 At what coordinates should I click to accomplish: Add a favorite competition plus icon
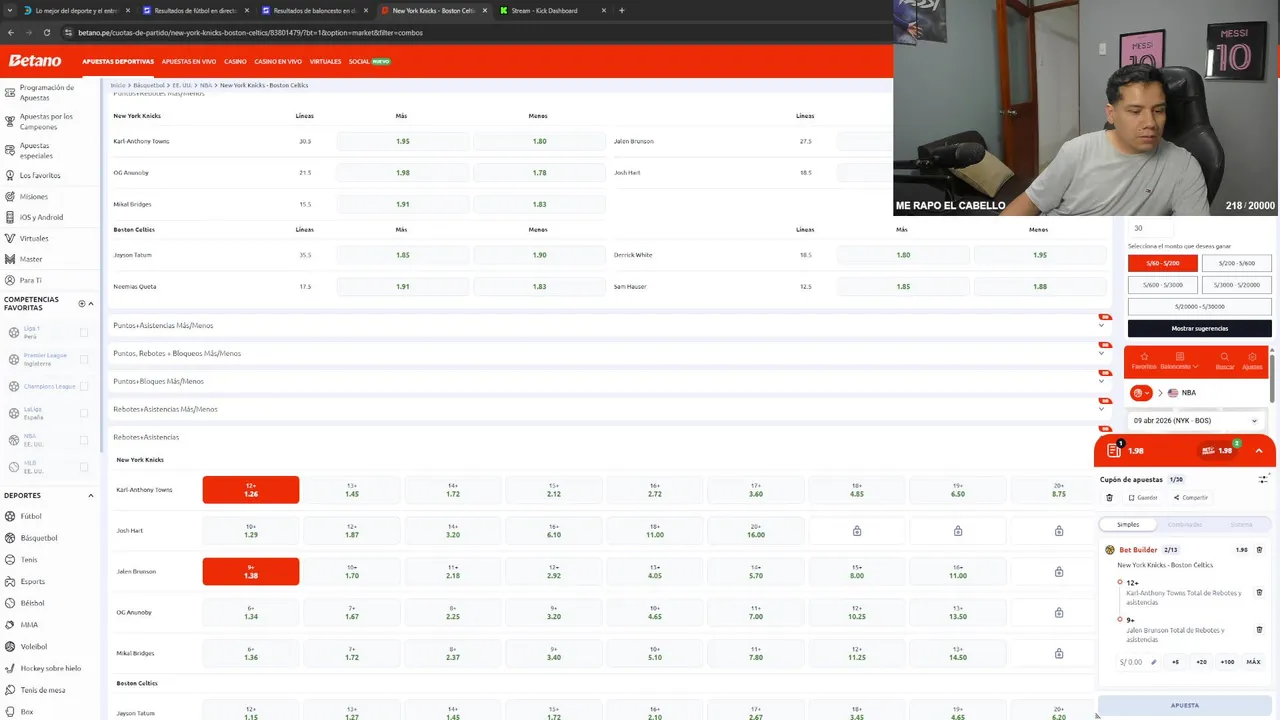[x=82, y=303]
